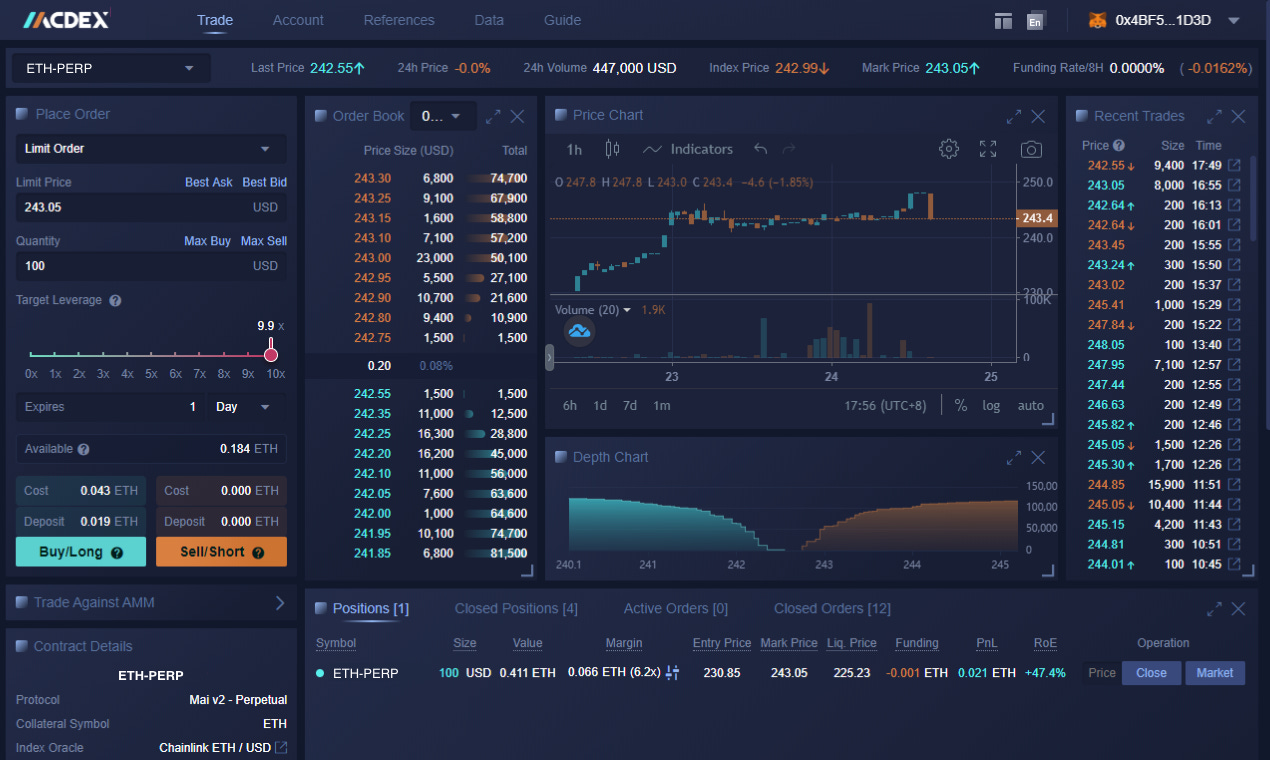This screenshot has height=760, width=1270.
Task: Open the ETH-PERP contract selector dropdown
Action: pyautogui.click(x=111, y=69)
